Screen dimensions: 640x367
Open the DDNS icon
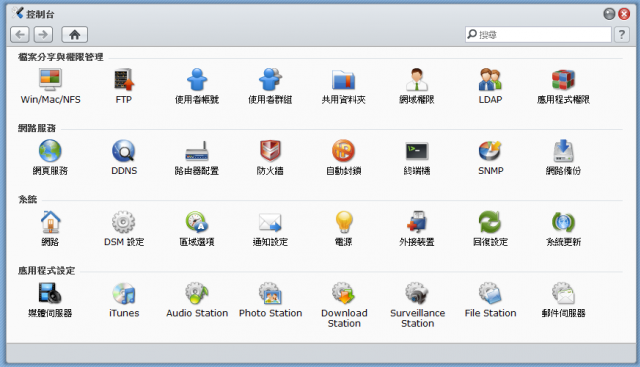124,151
